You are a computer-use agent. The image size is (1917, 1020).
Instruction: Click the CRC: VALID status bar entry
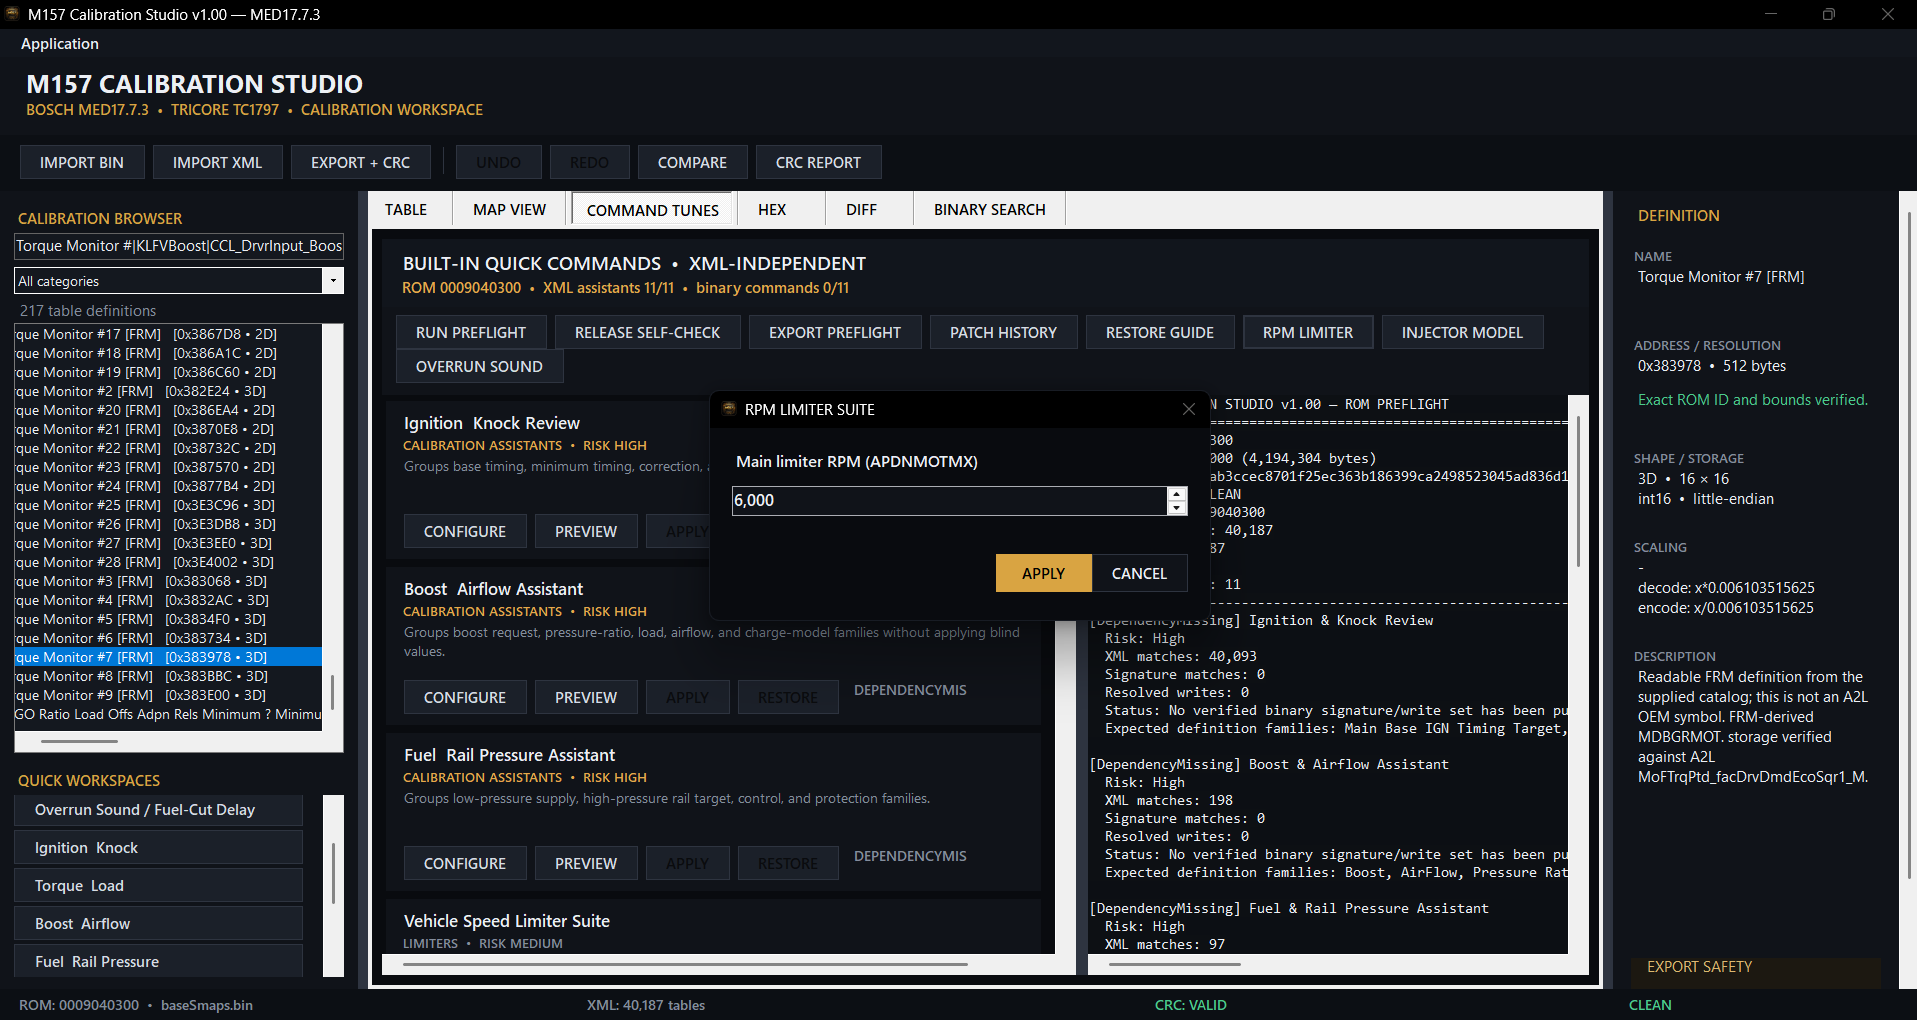pos(1190,1005)
